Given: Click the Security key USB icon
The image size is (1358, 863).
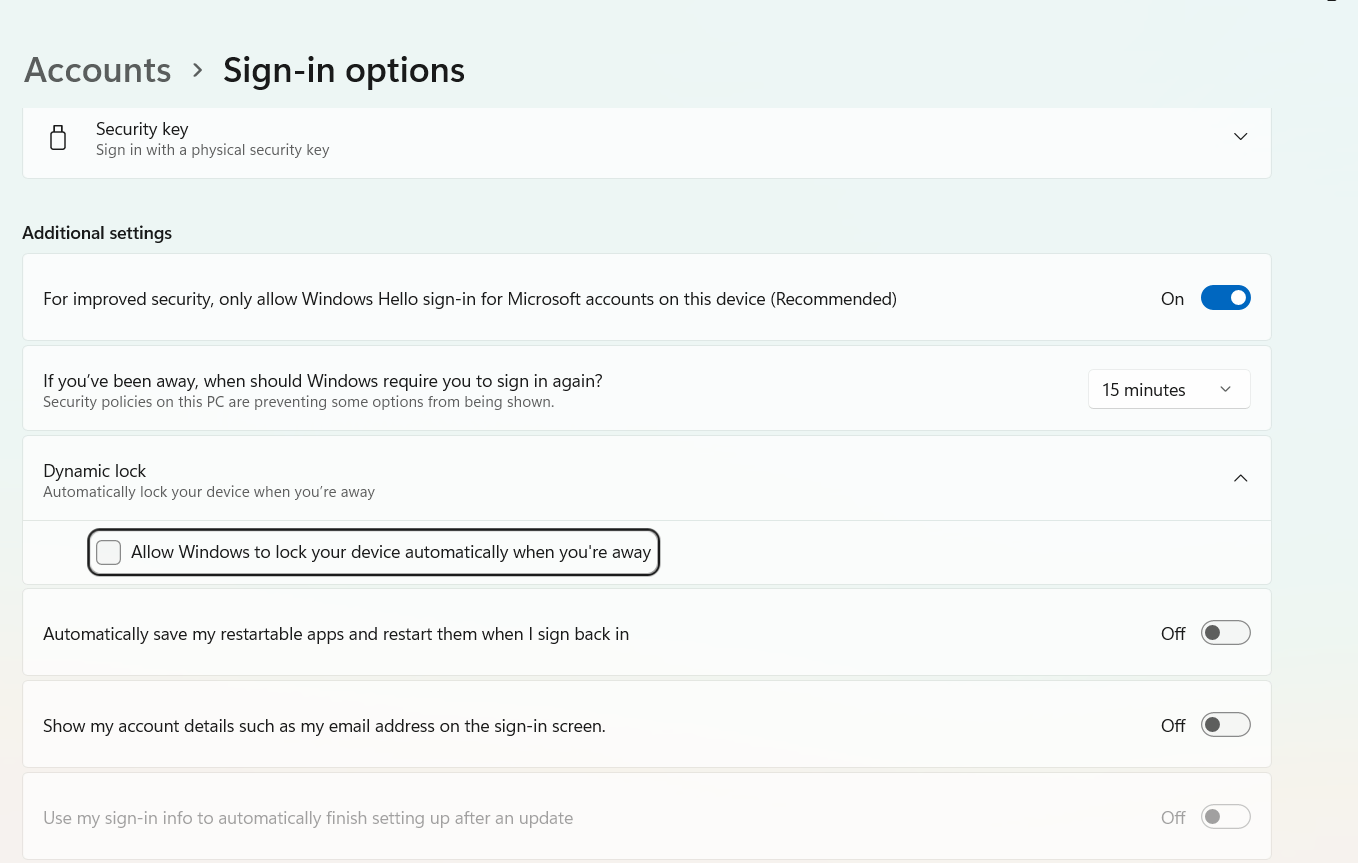Looking at the screenshot, I should pos(58,138).
